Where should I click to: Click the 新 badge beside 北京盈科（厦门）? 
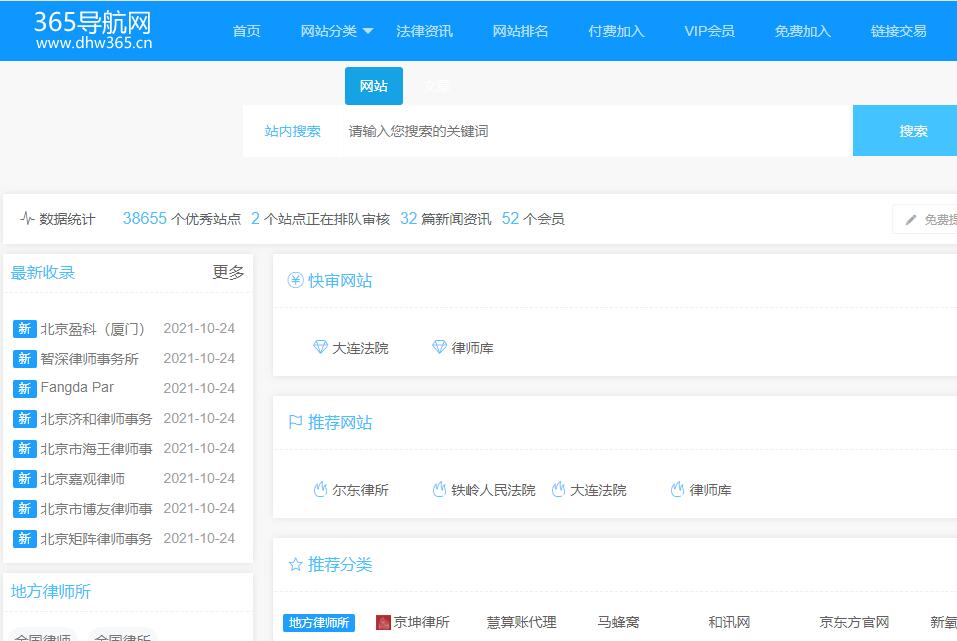(24, 329)
